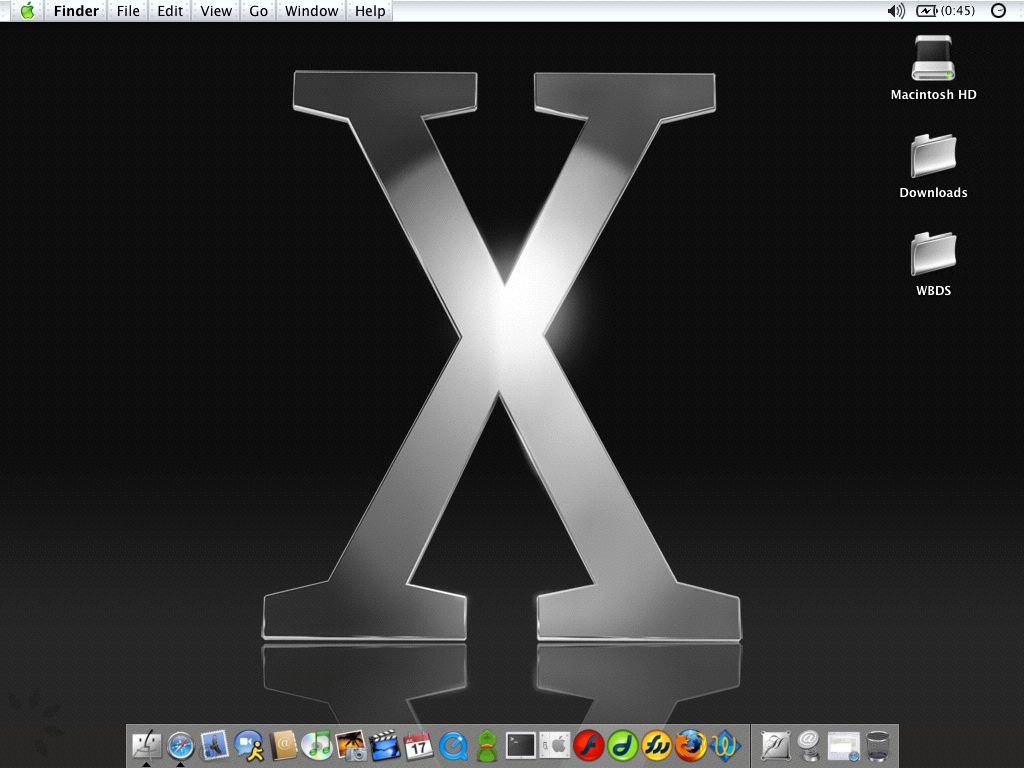Open iPhoto in the dock
The width and height of the screenshot is (1024, 768).
[x=351, y=745]
